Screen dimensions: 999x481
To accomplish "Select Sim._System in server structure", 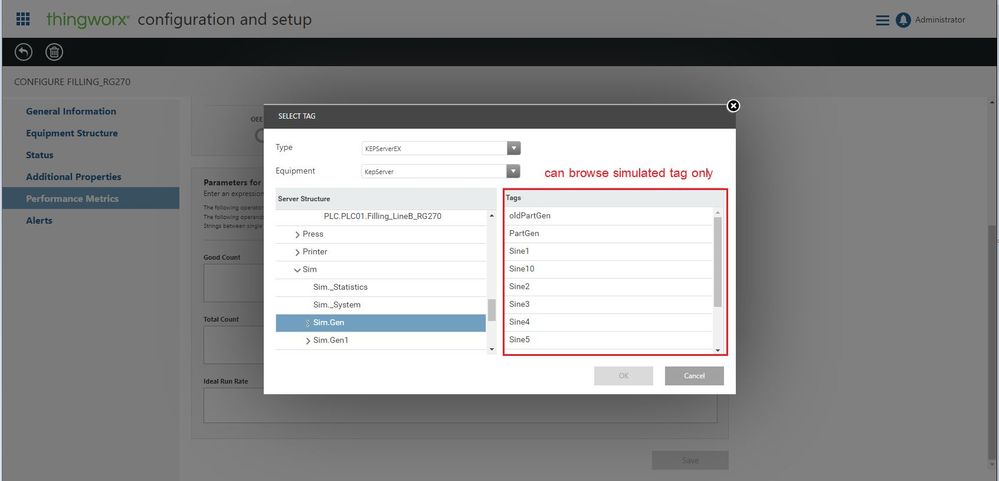I will (x=336, y=305).
